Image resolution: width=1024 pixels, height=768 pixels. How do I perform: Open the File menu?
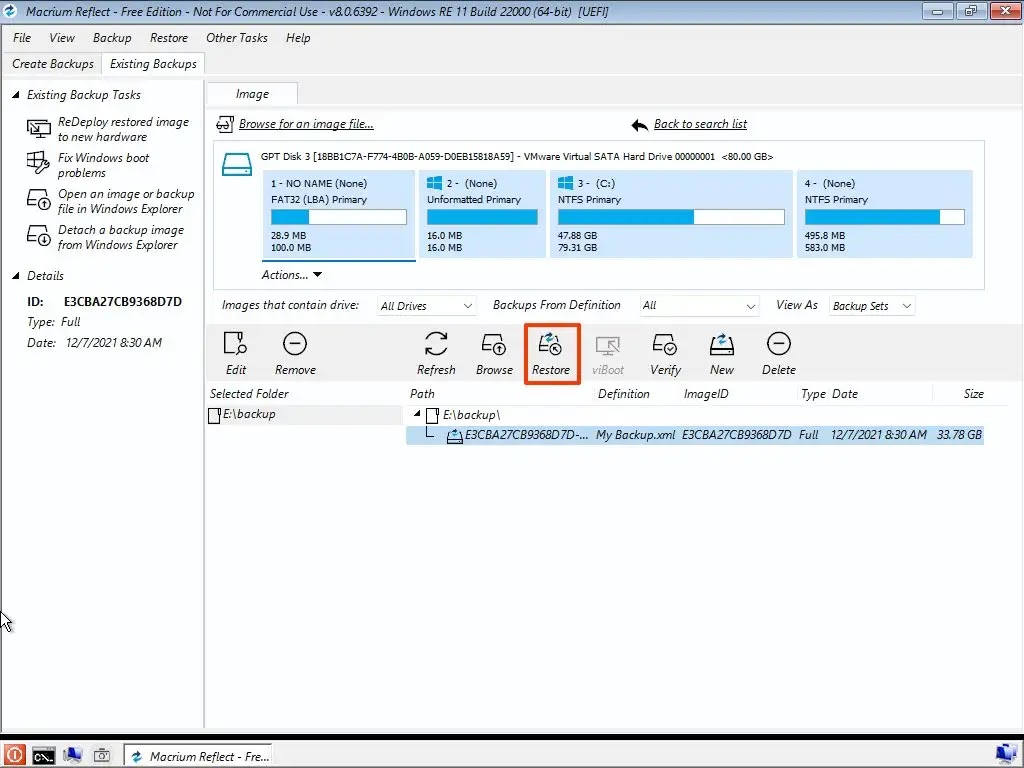click(22, 38)
